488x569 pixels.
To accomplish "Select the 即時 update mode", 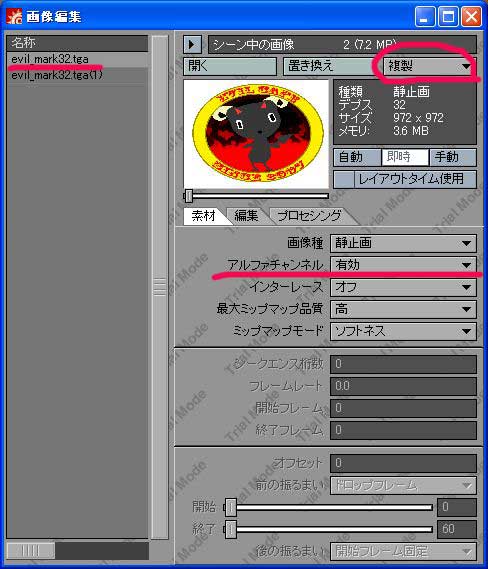I will (405, 157).
